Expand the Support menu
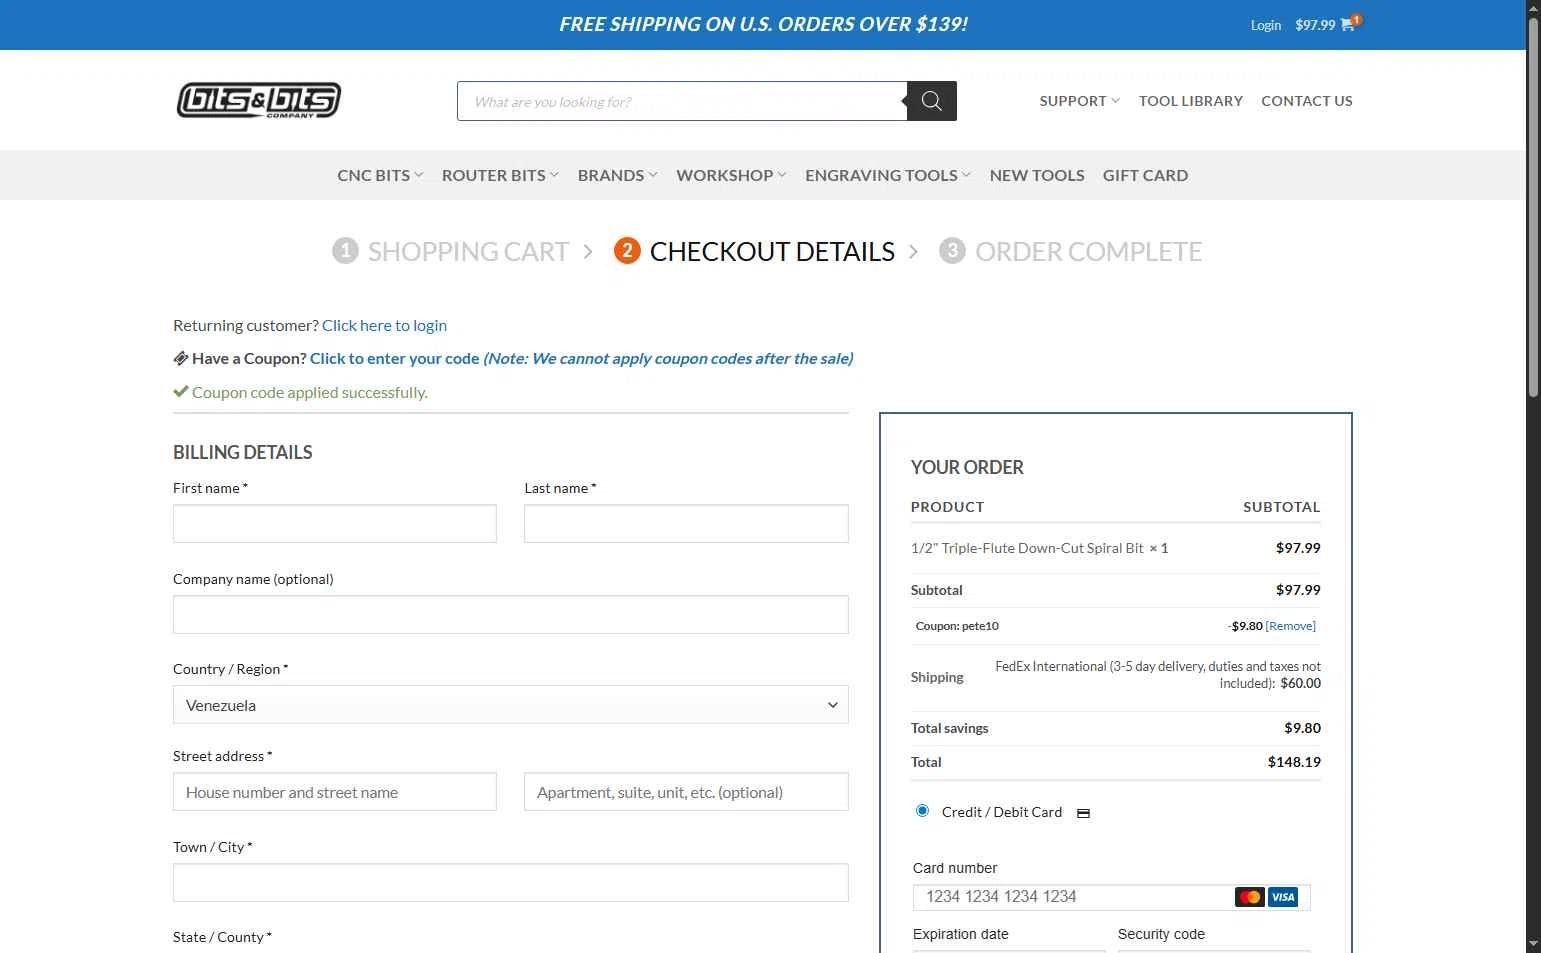This screenshot has width=1541, height=953. coord(1079,101)
